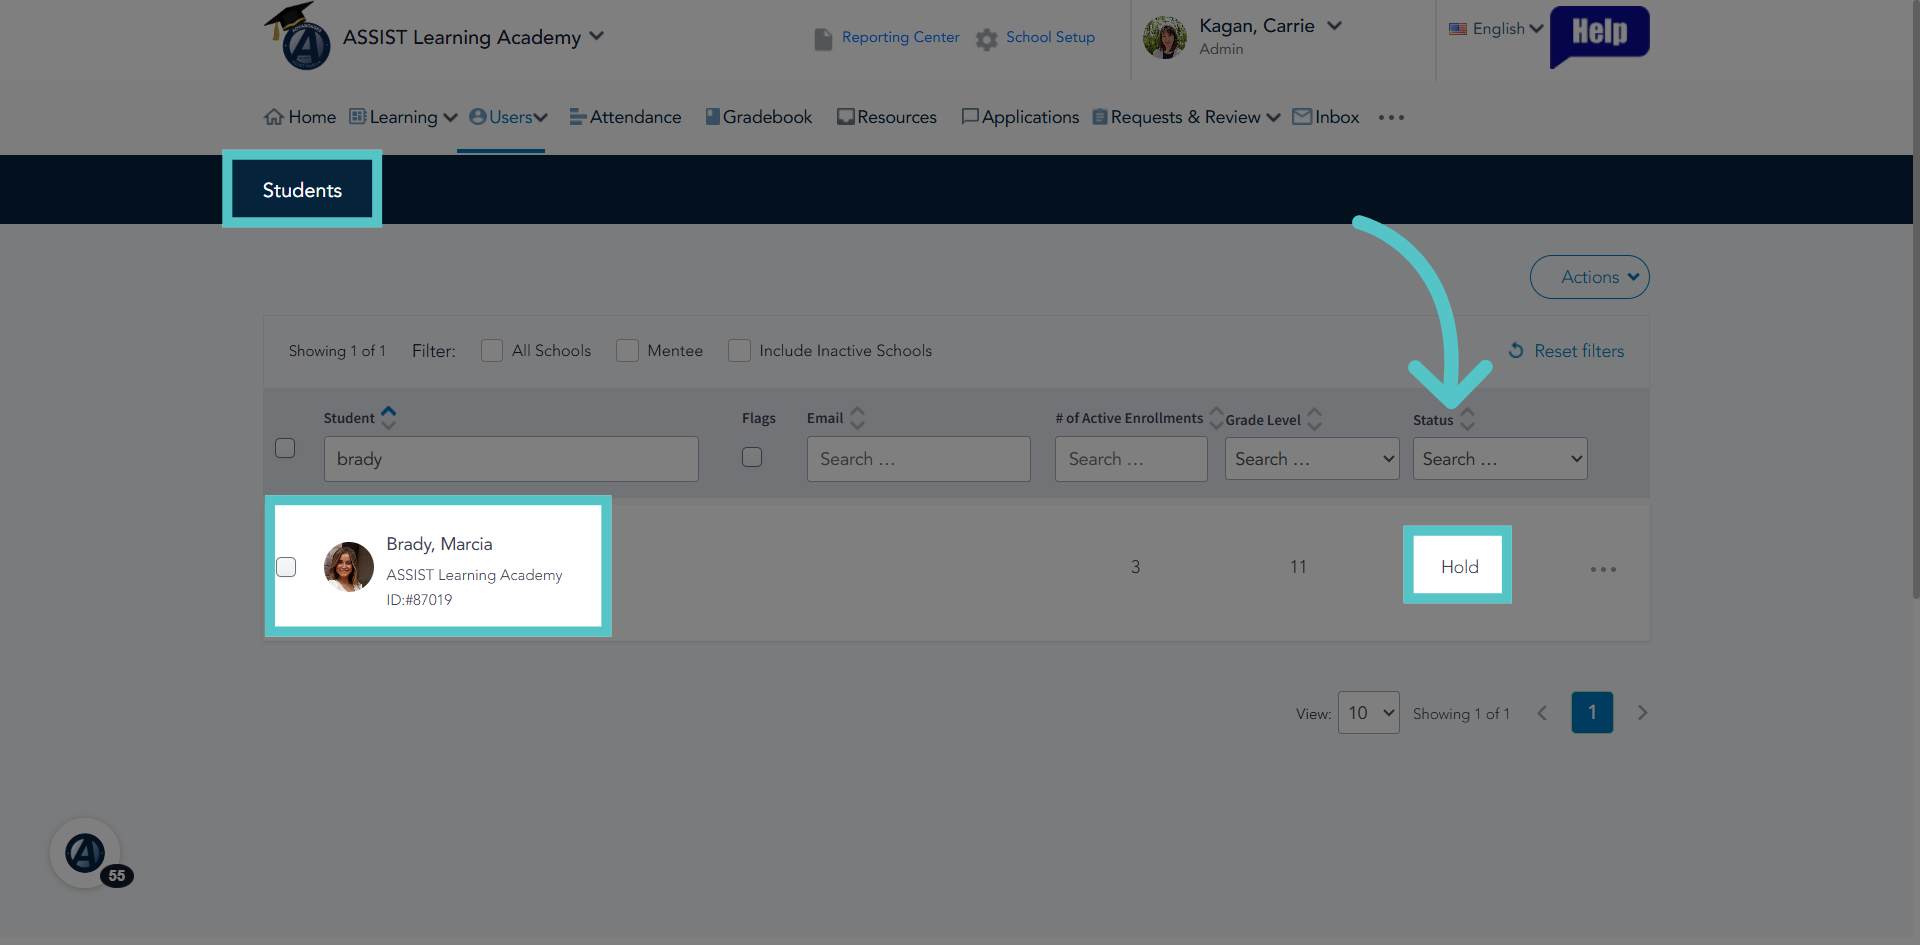Open the ASSIST floating widget badge
The width and height of the screenshot is (1920, 945).
[87, 853]
